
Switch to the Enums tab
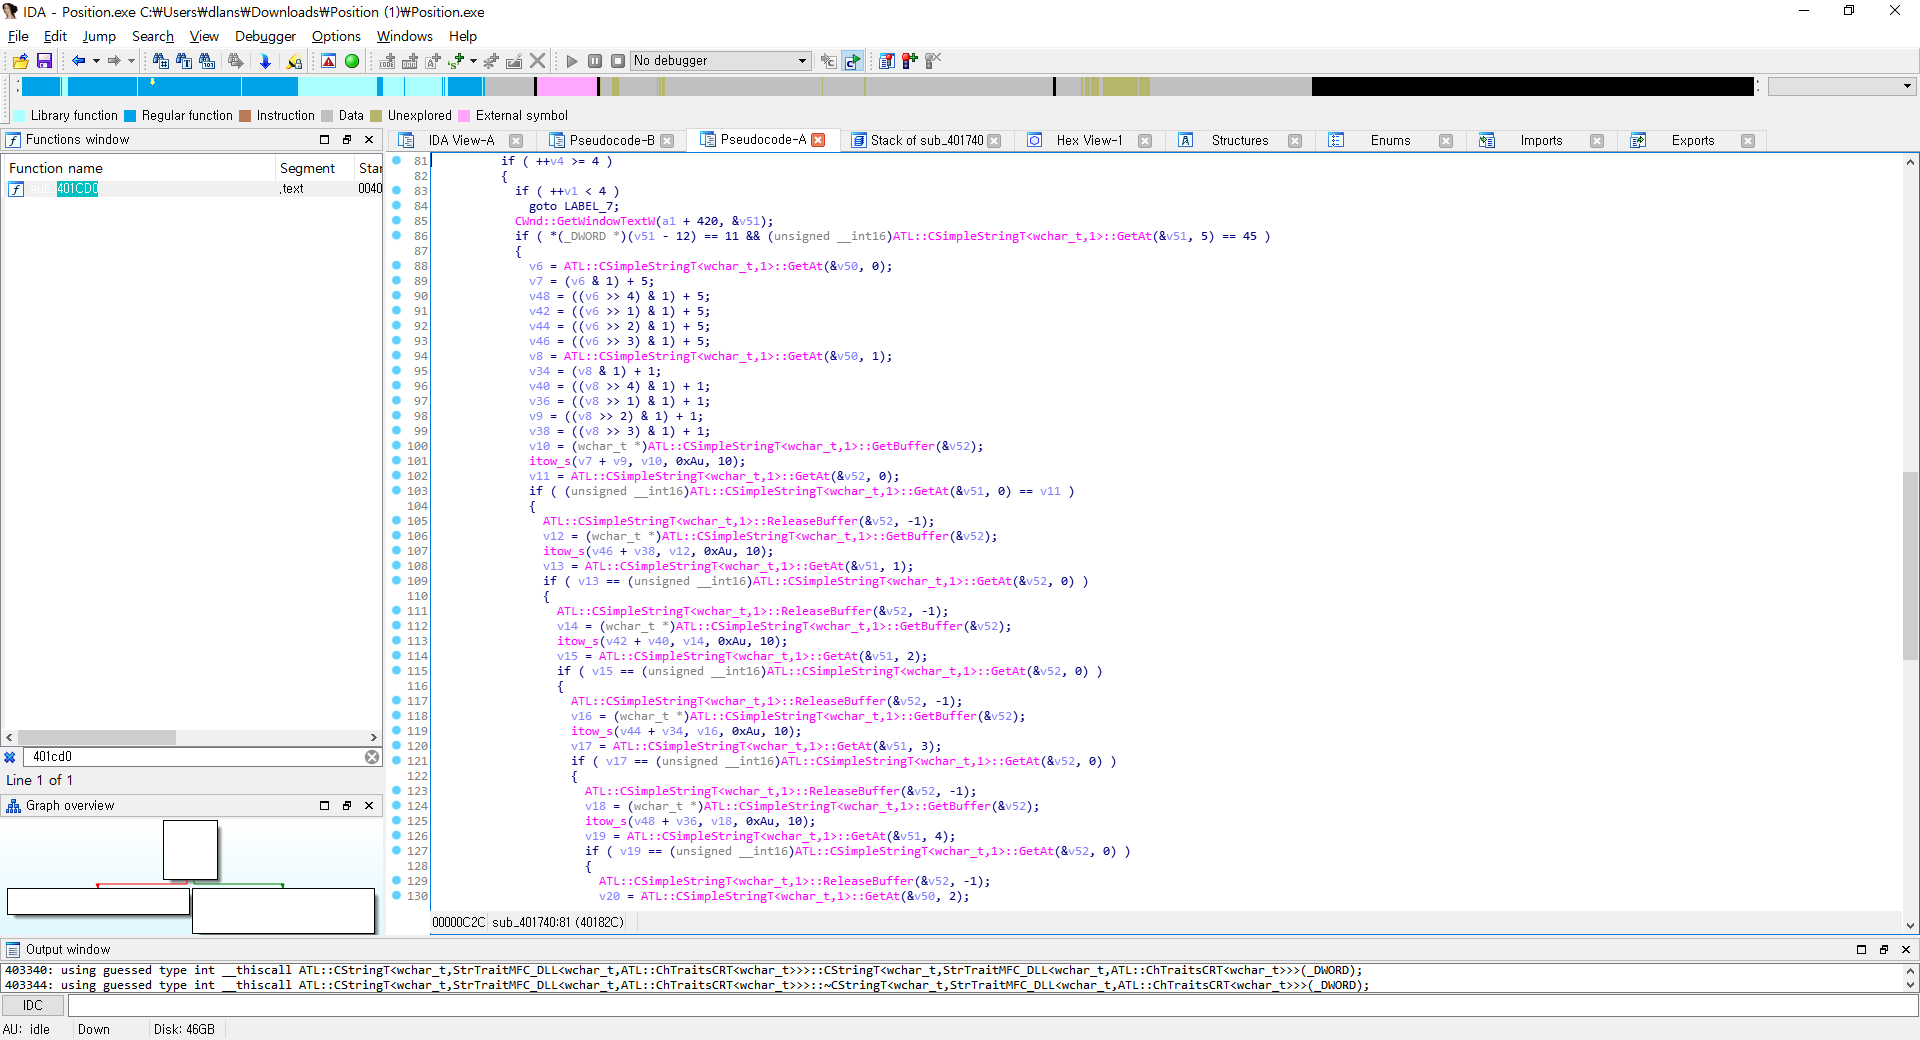(x=1390, y=140)
